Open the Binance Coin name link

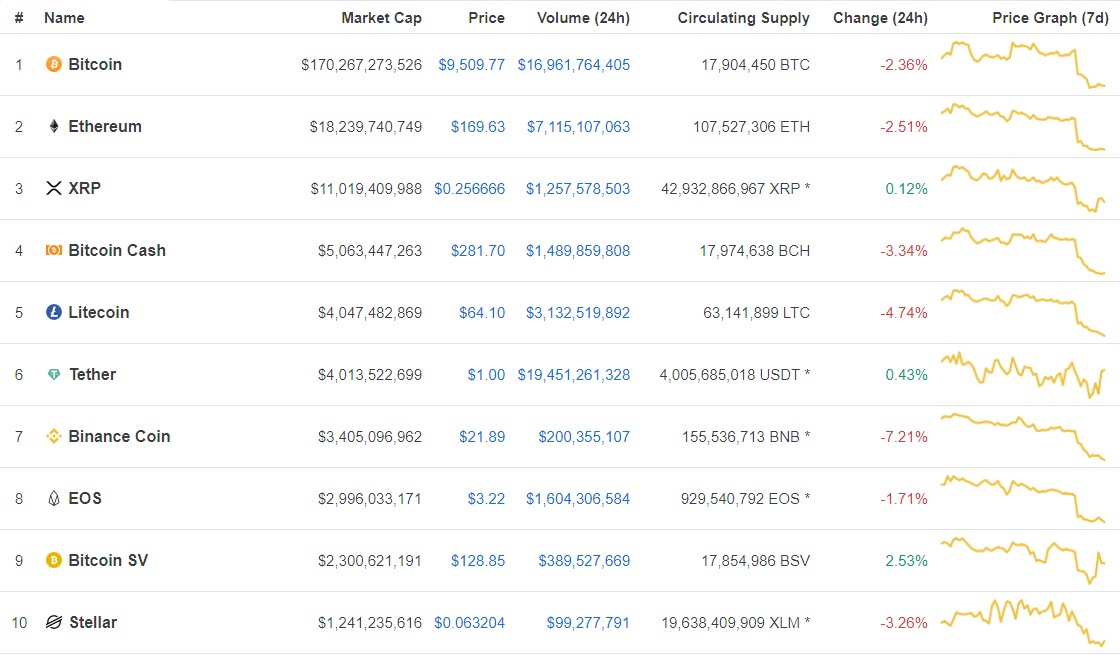coord(119,436)
